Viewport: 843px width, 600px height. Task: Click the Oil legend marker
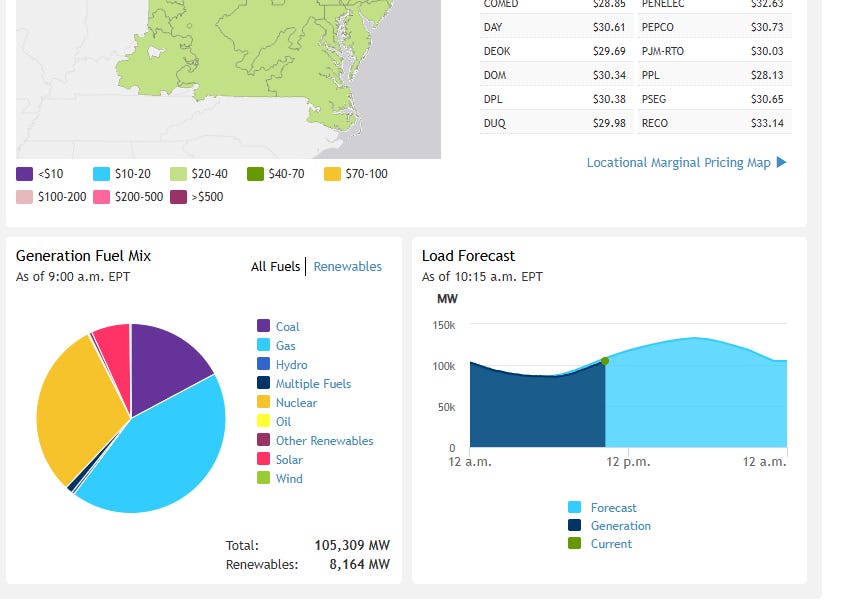pos(263,421)
